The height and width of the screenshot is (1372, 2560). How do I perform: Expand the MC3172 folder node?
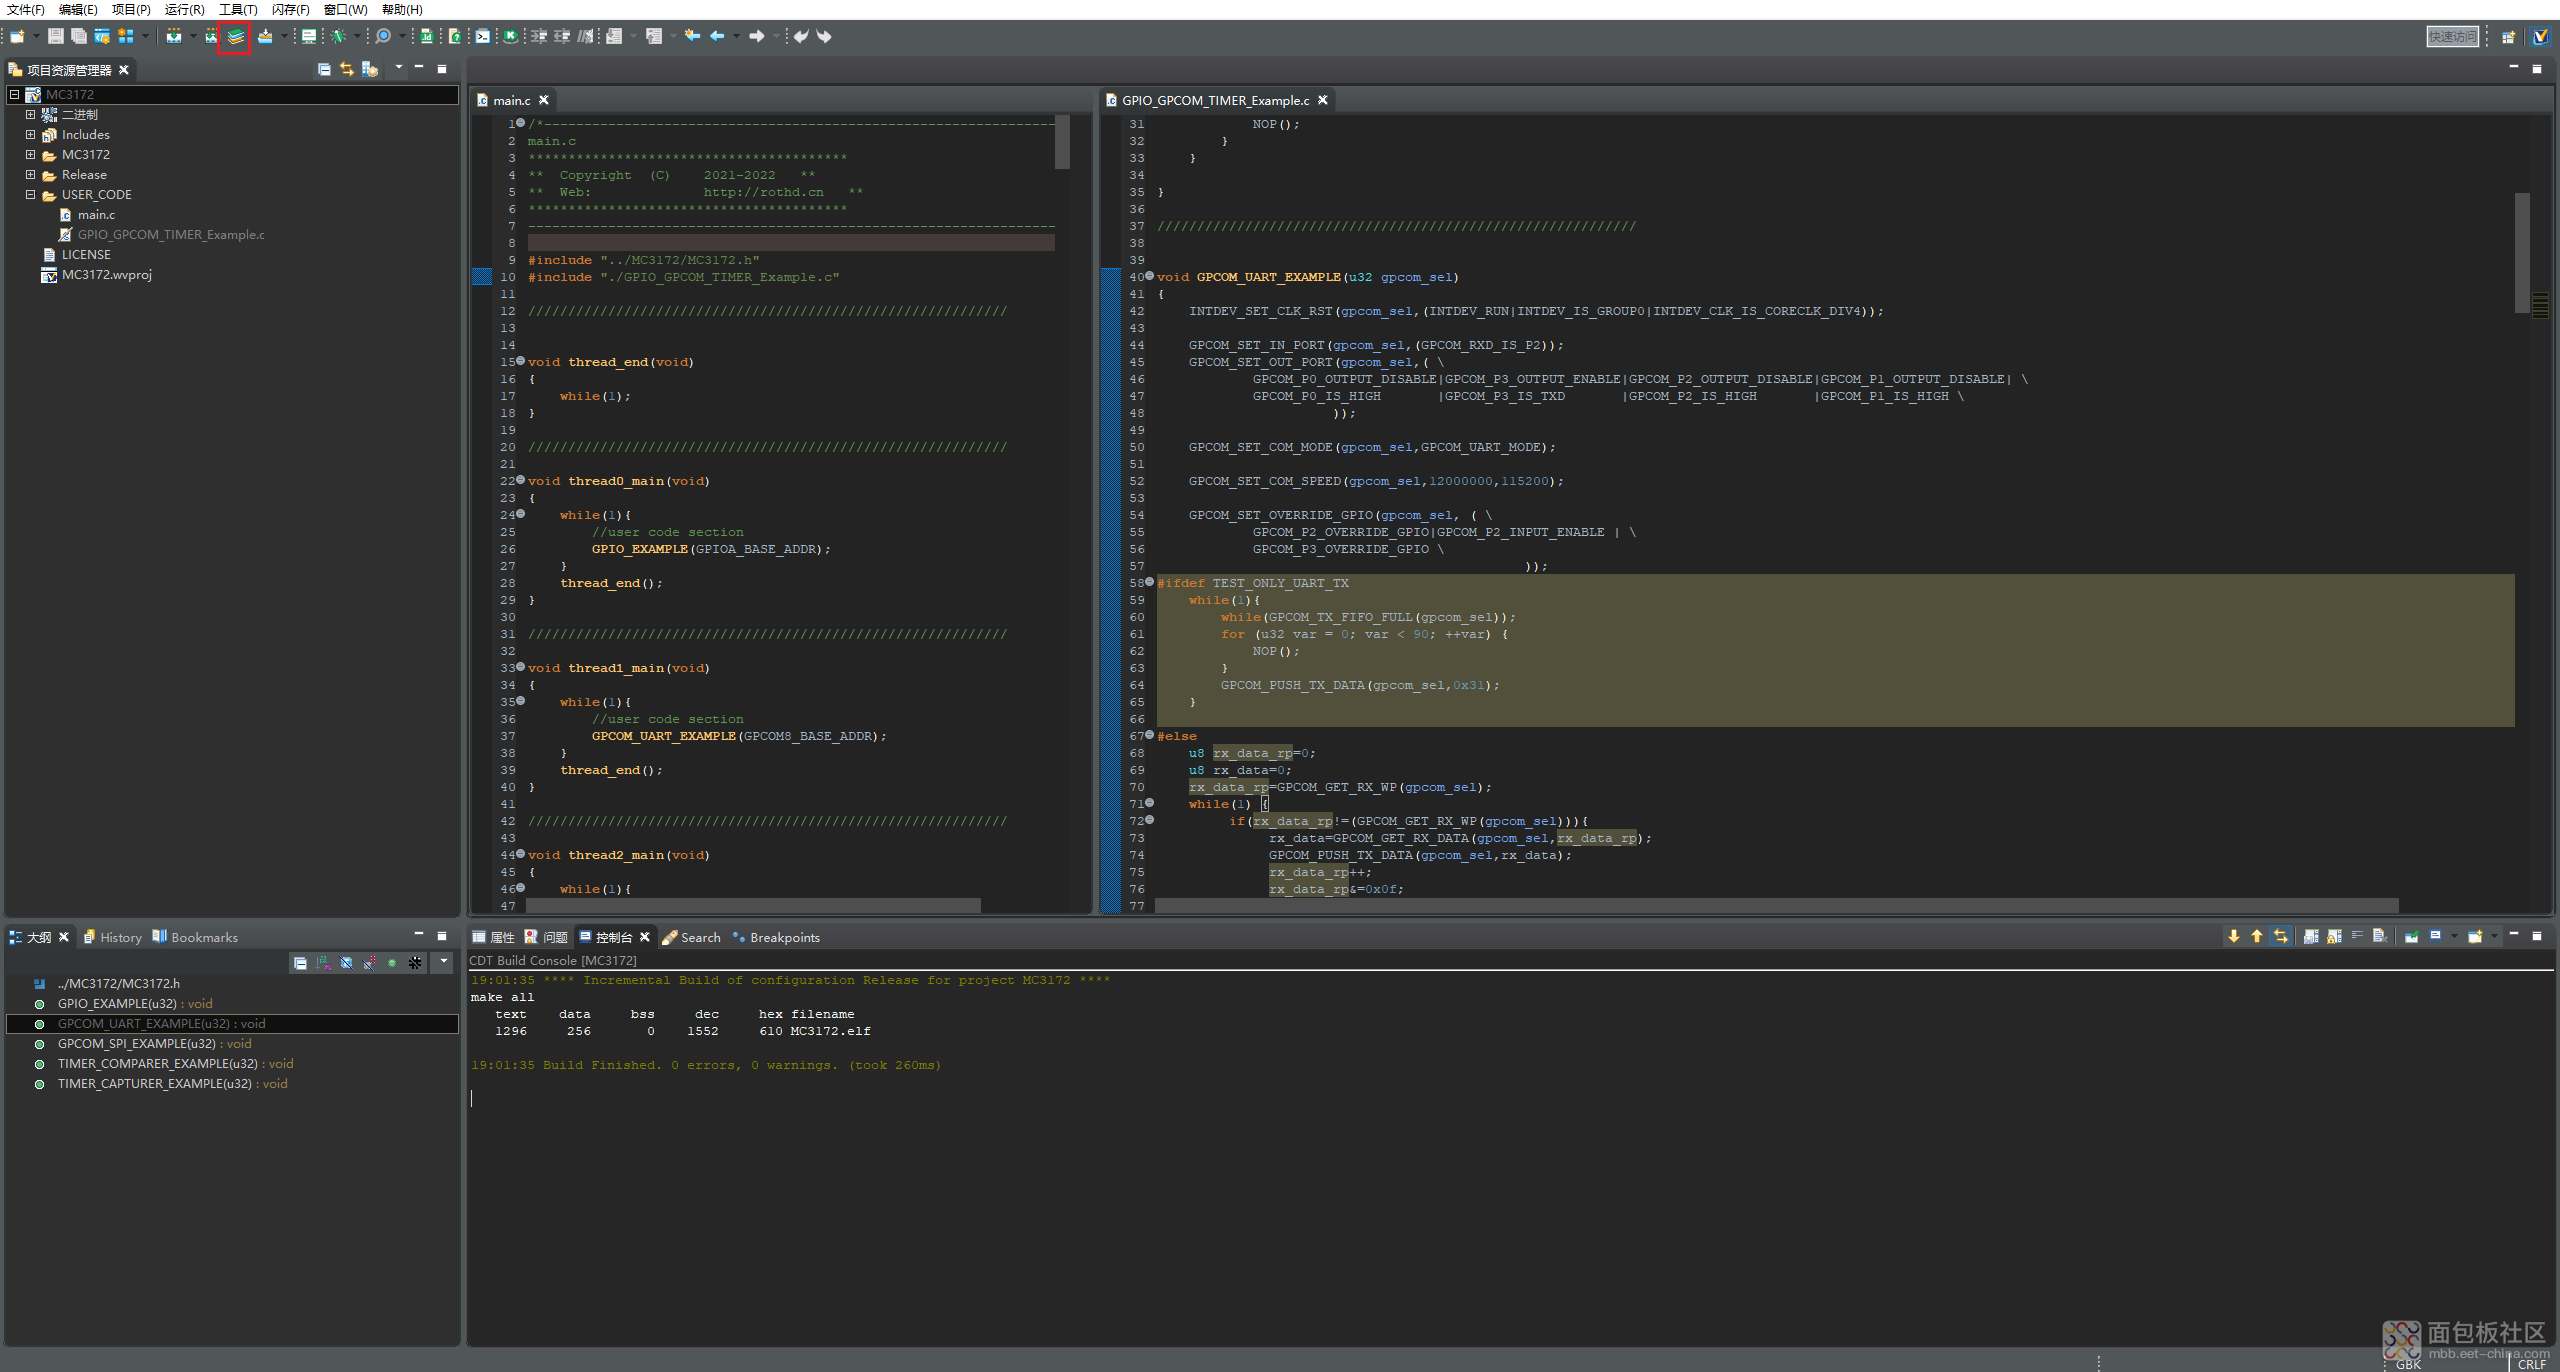30,154
